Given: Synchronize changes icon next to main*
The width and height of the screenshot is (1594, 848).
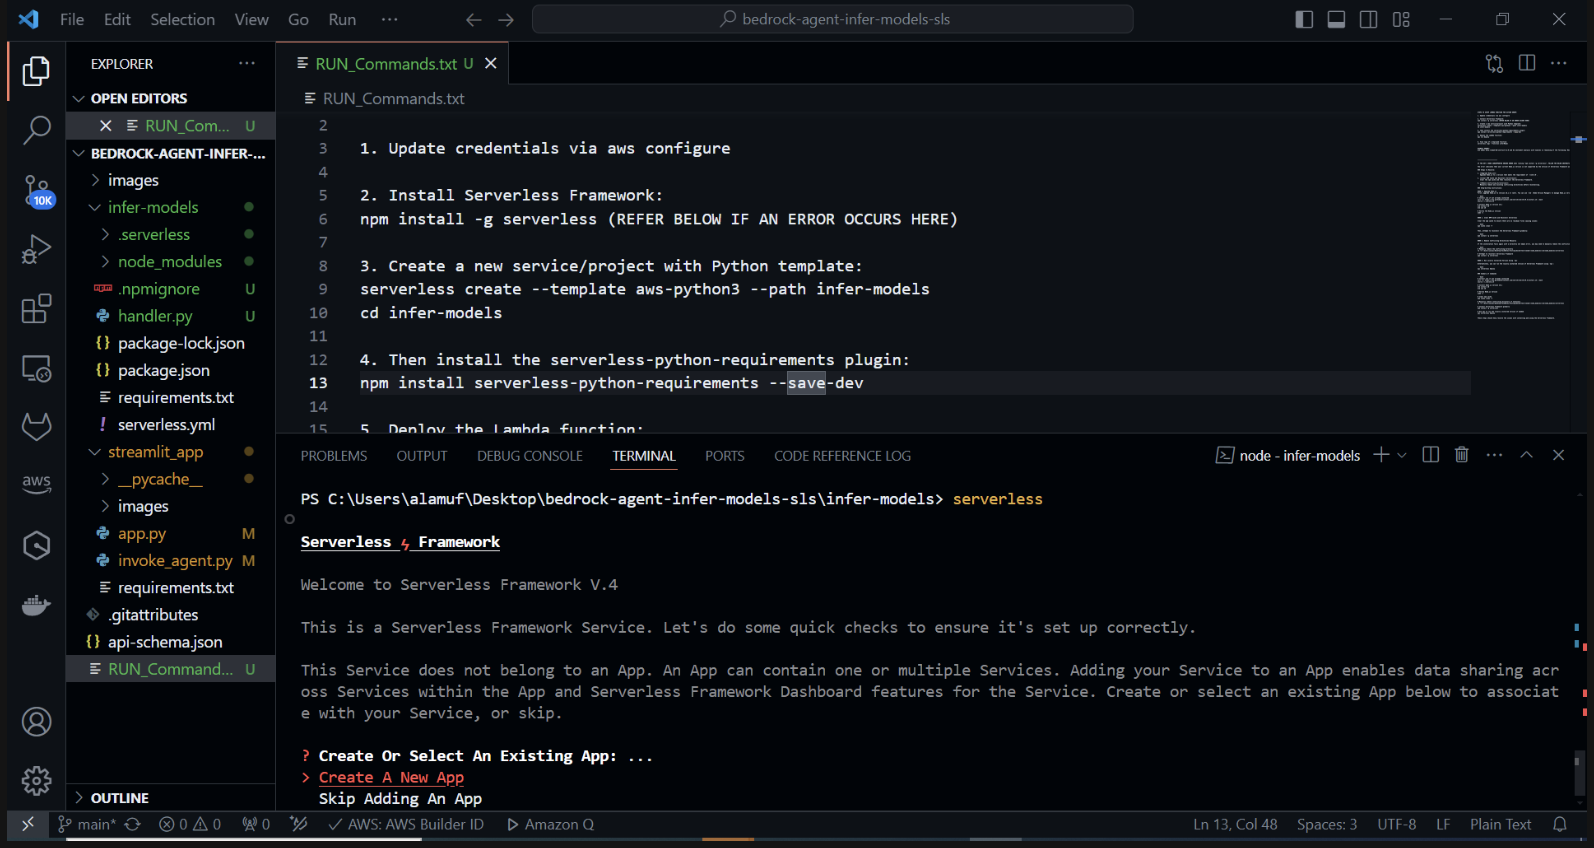Looking at the screenshot, I should (x=132, y=824).
